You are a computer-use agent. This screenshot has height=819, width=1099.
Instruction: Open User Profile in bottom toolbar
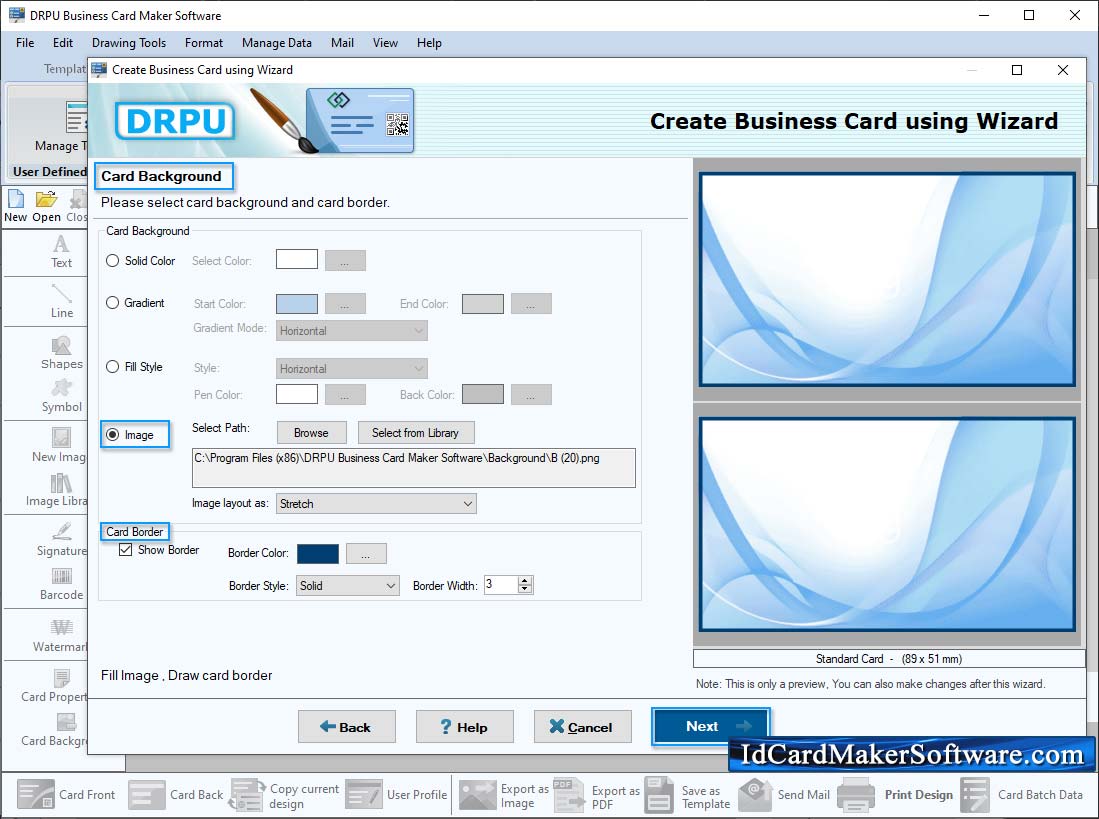[x=396, y=794]
